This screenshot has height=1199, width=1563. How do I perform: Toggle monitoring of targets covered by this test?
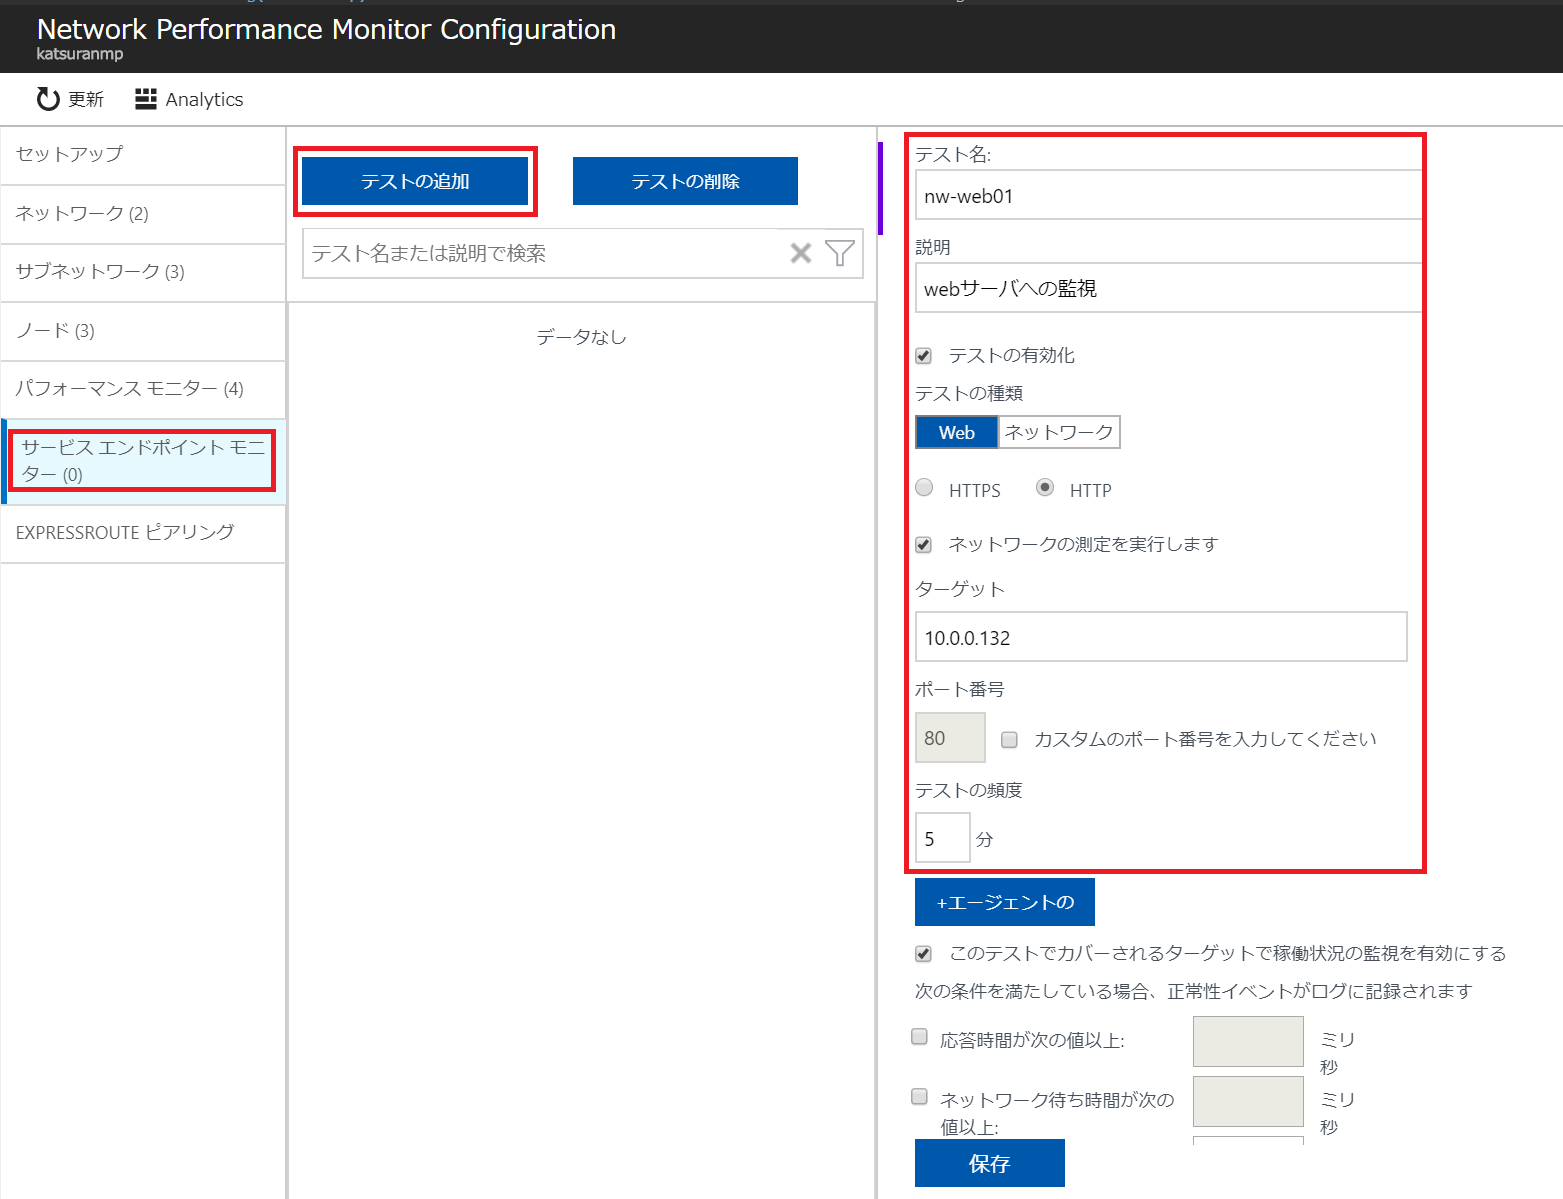922,953
